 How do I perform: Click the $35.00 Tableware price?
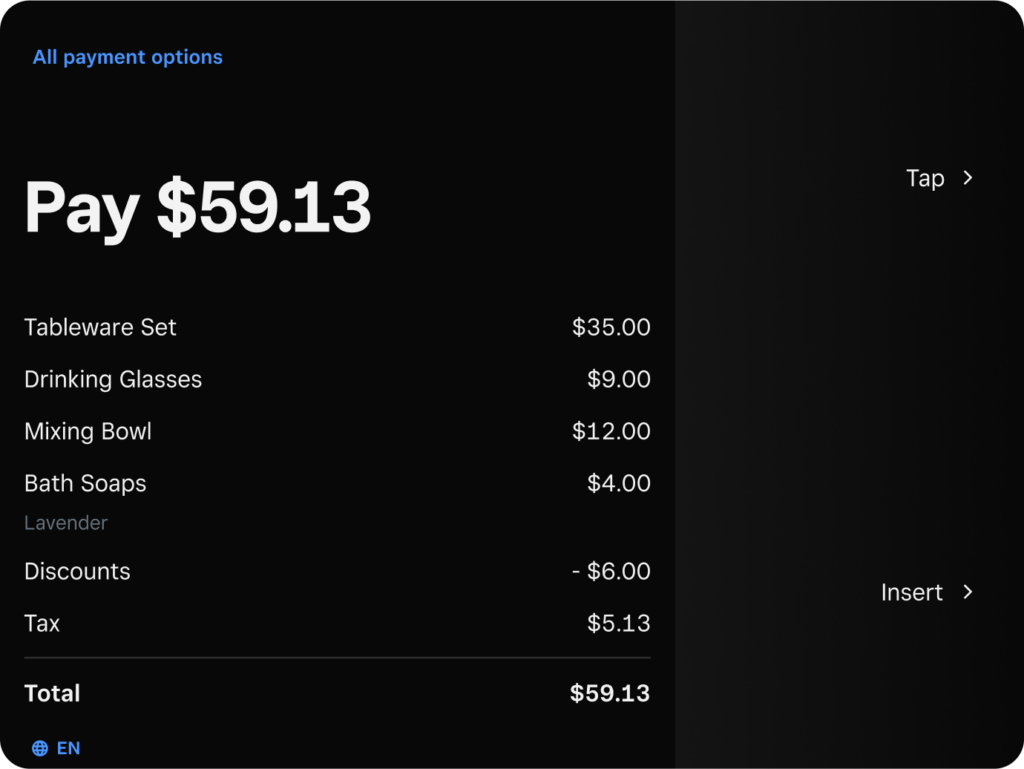pos(611,327)
